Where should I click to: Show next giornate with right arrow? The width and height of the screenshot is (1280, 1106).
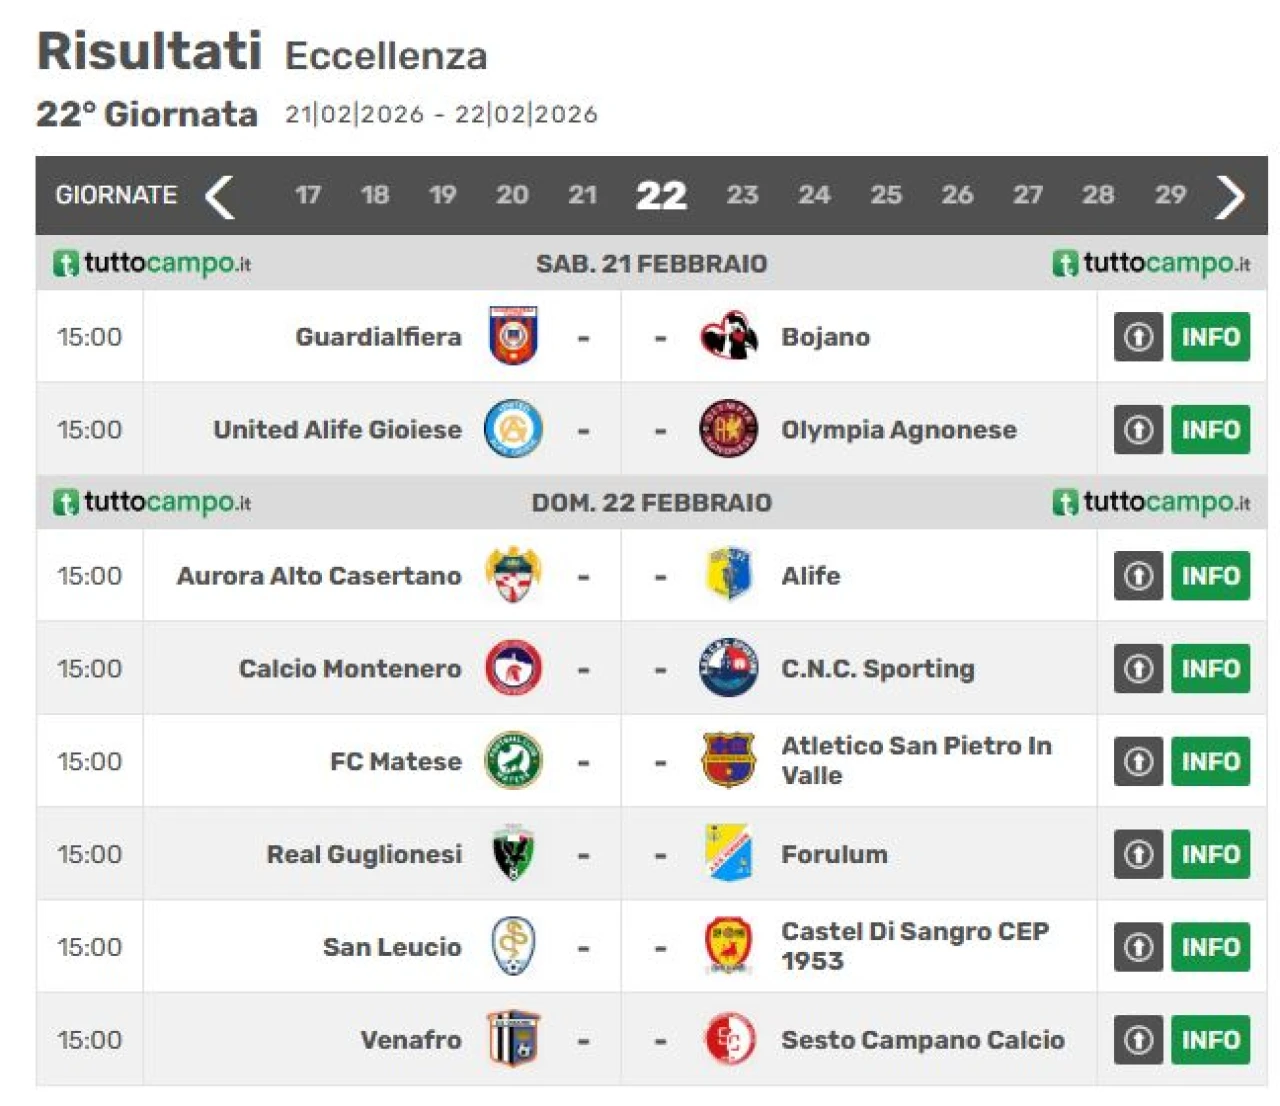point(1230,196)
